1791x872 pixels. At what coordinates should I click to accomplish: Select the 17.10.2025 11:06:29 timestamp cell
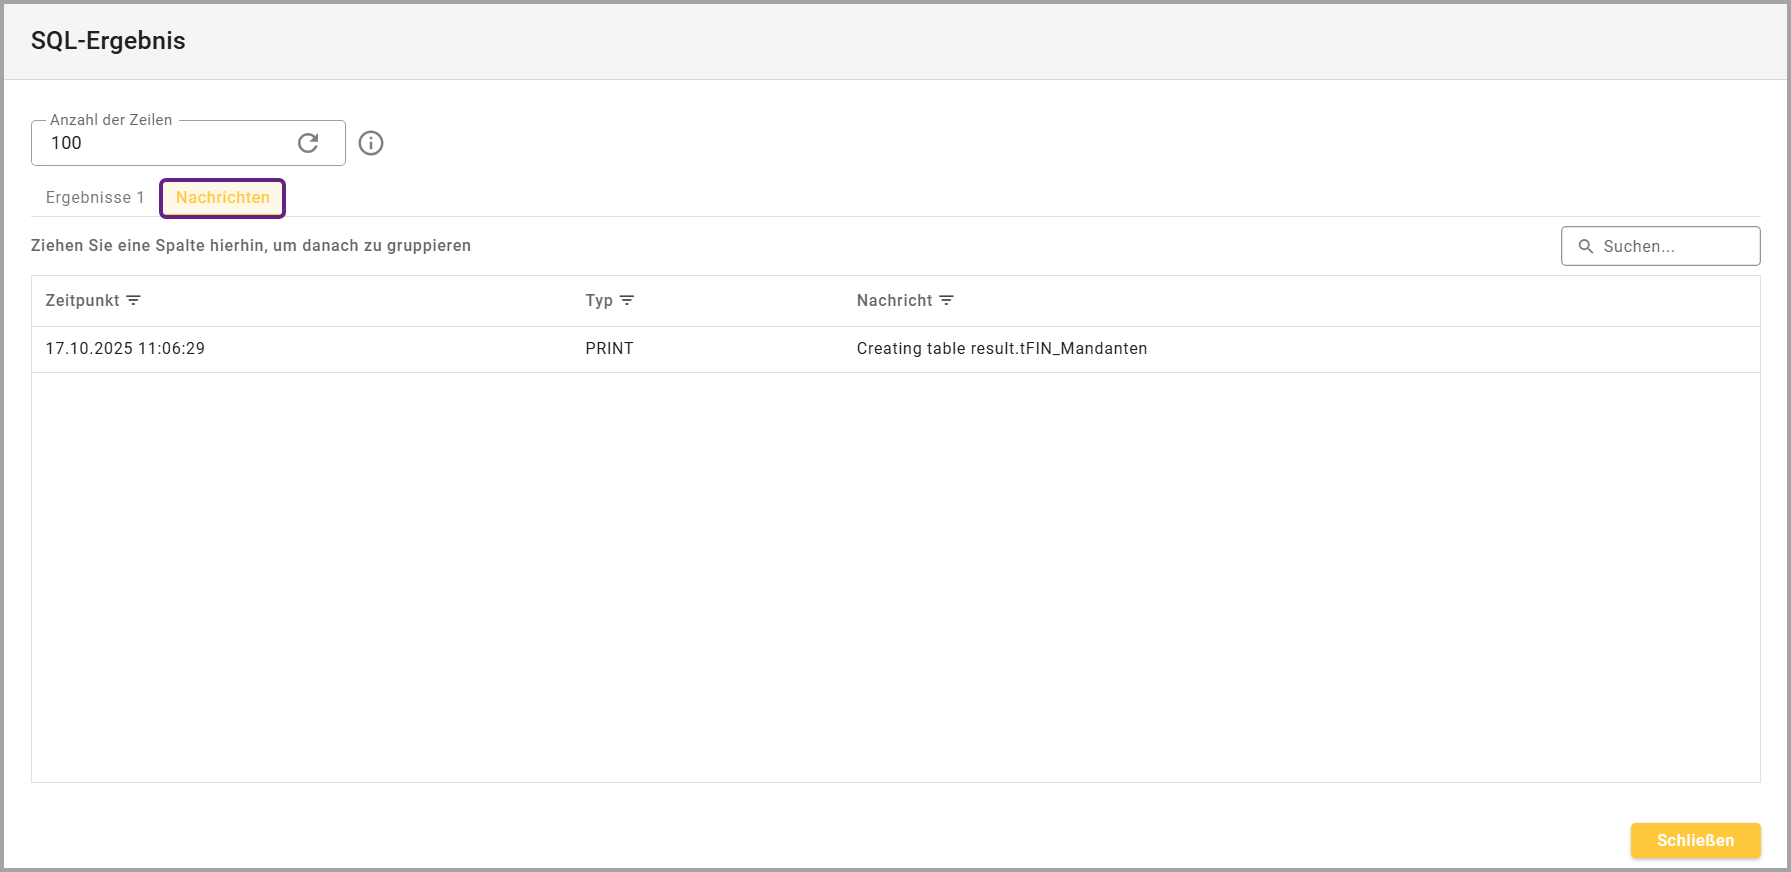pos(125,349)
